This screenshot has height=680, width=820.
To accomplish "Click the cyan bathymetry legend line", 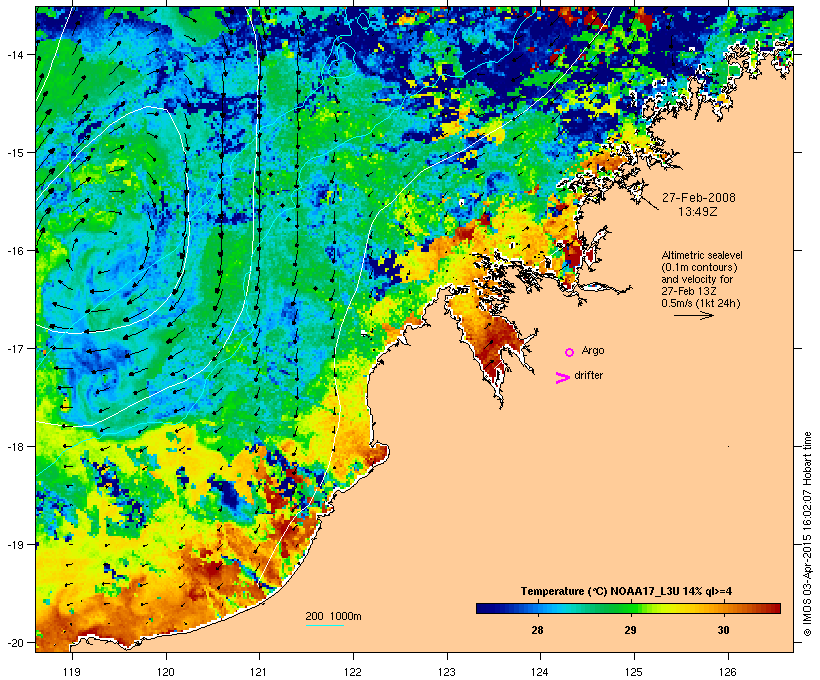I will [324, 625].
